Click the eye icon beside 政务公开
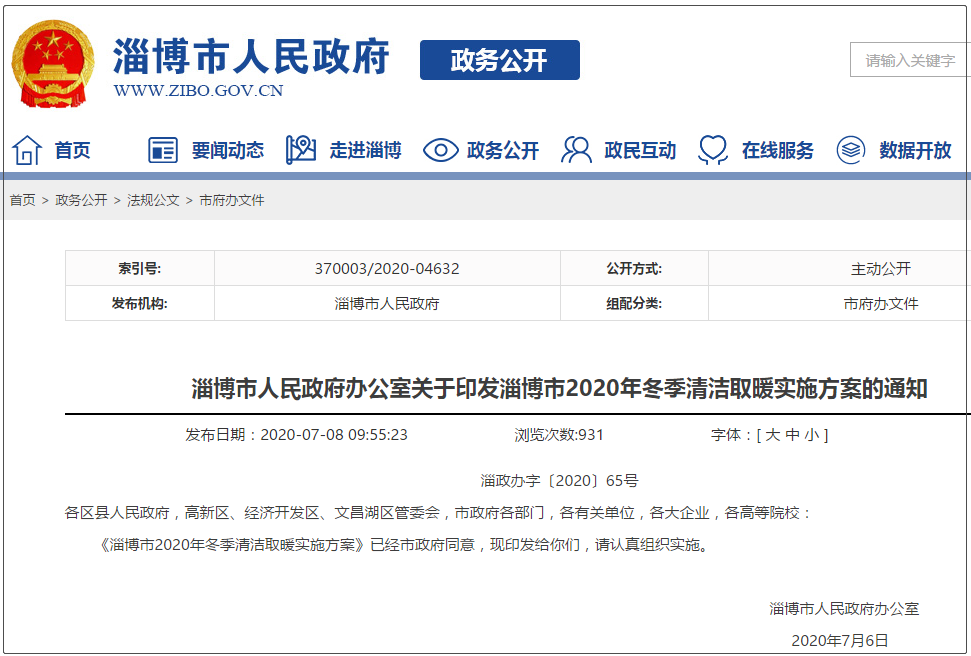 pos(440,150)
